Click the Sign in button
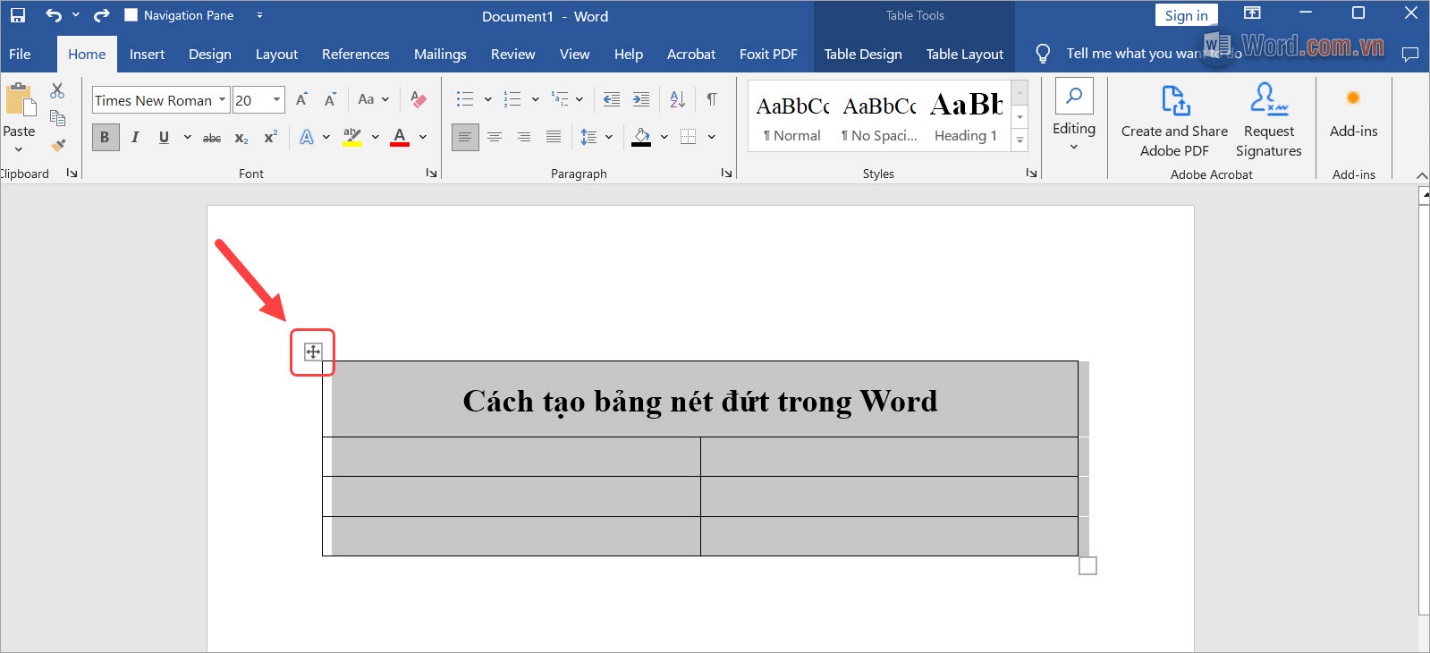1430x653 pixels. (x=1186, y=14)
